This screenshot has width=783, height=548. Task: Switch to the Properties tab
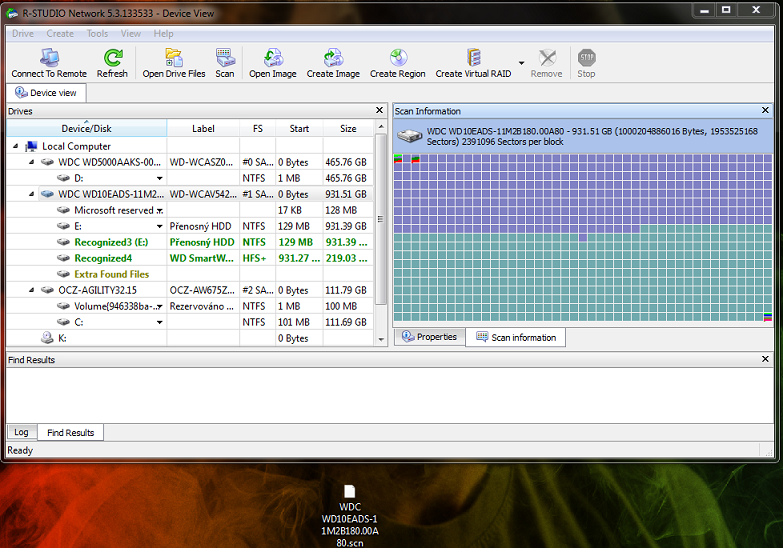coord(429,337)
